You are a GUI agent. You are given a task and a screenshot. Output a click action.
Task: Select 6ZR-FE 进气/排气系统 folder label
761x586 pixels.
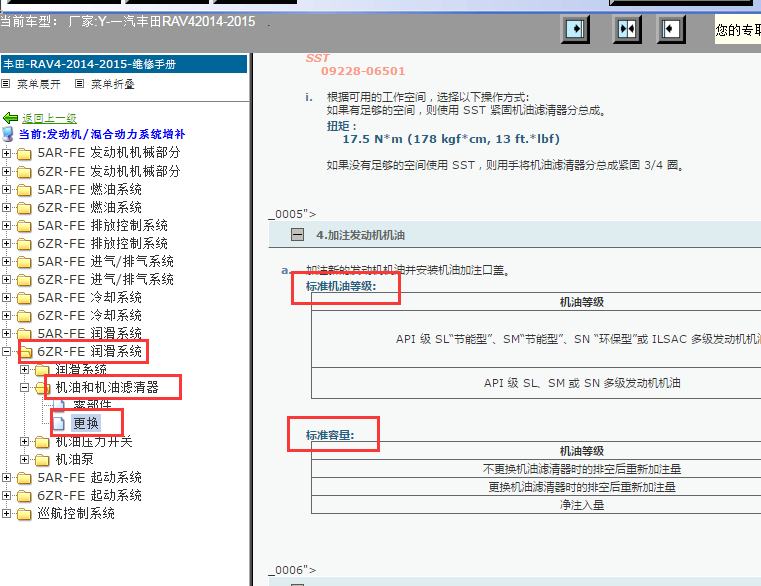(x=105, y=280)
